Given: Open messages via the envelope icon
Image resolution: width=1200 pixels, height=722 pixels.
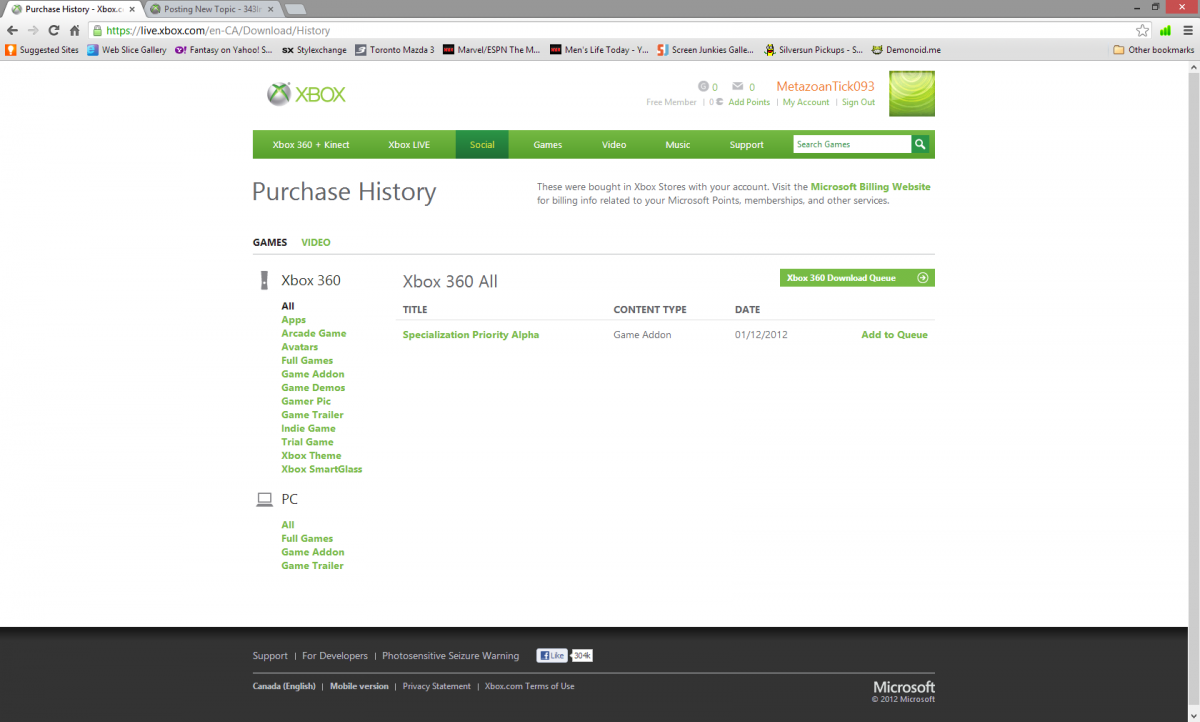Looking at the screenshot, I should 737,86.
